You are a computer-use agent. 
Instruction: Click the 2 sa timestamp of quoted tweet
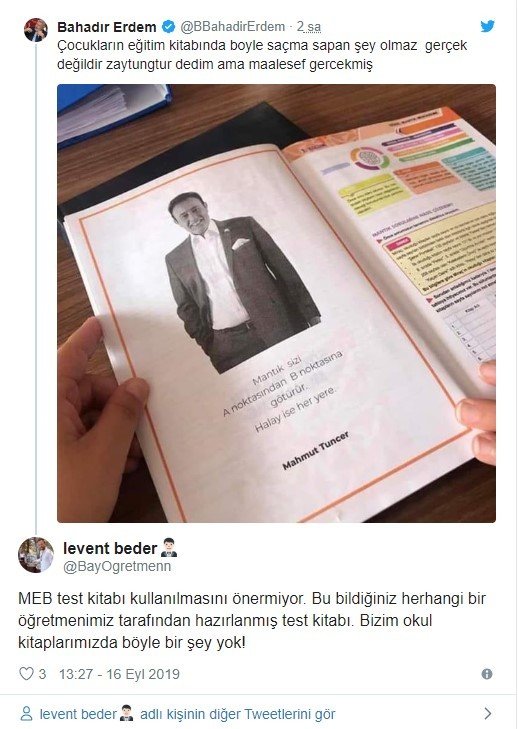pyautogui.click(x=309, y=27)
